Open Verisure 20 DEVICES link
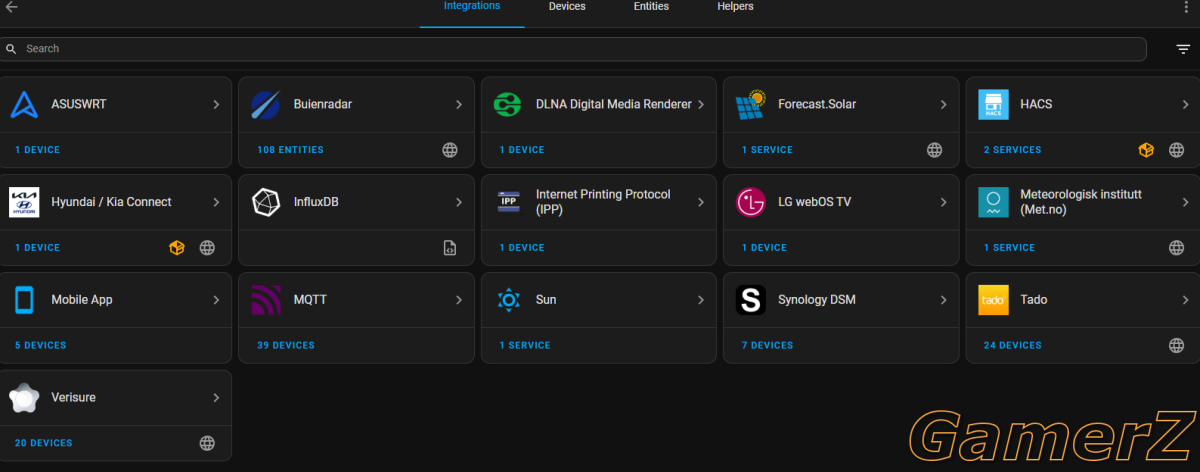 tap(44, 443)
